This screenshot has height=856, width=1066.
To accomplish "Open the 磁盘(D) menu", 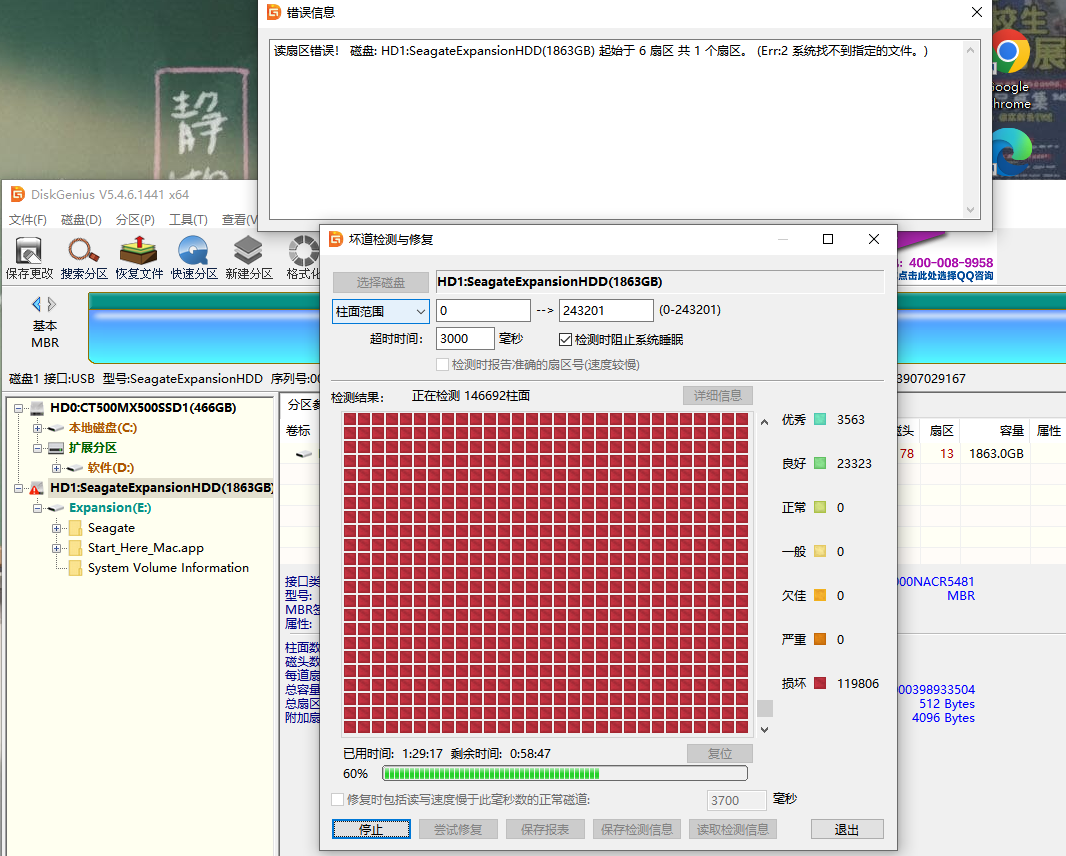I will pos(81,220).
